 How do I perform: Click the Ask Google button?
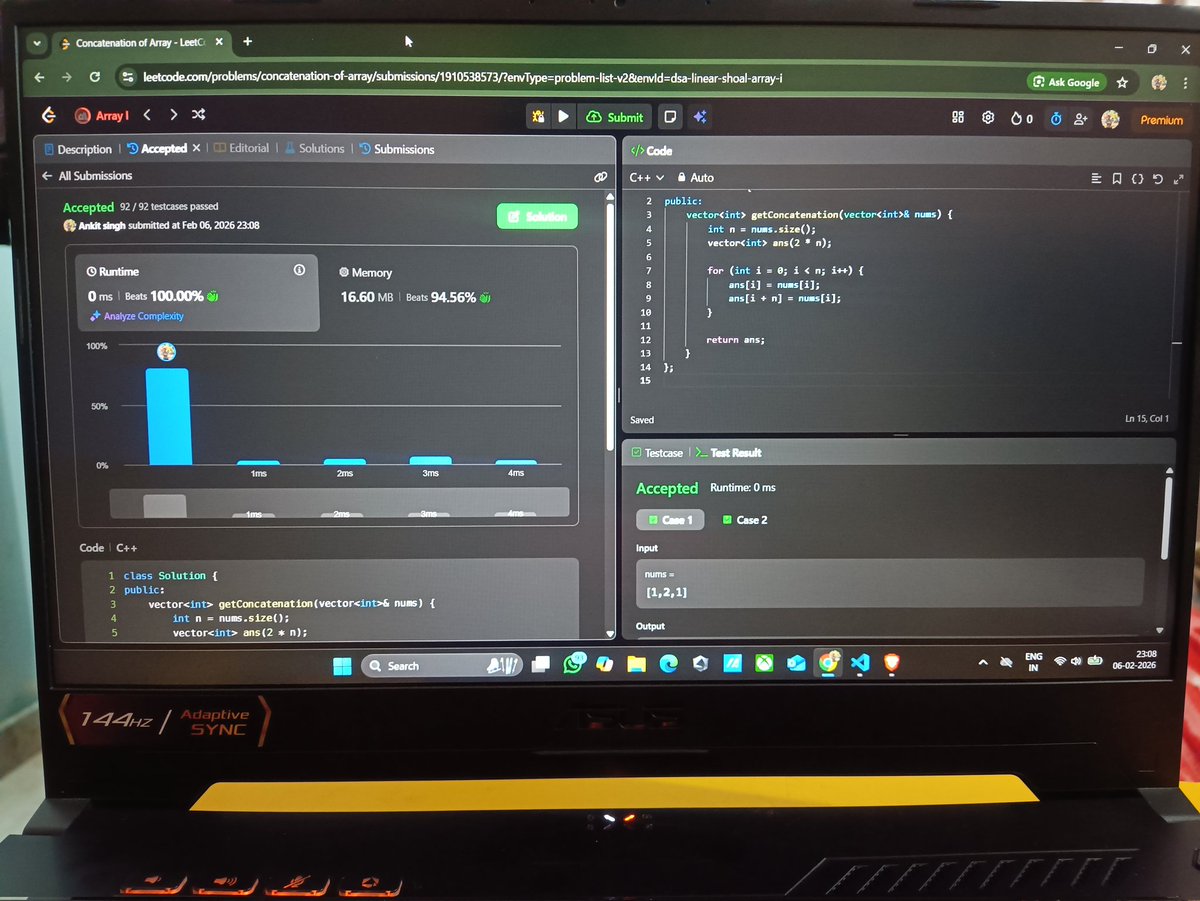[1067, 82]
